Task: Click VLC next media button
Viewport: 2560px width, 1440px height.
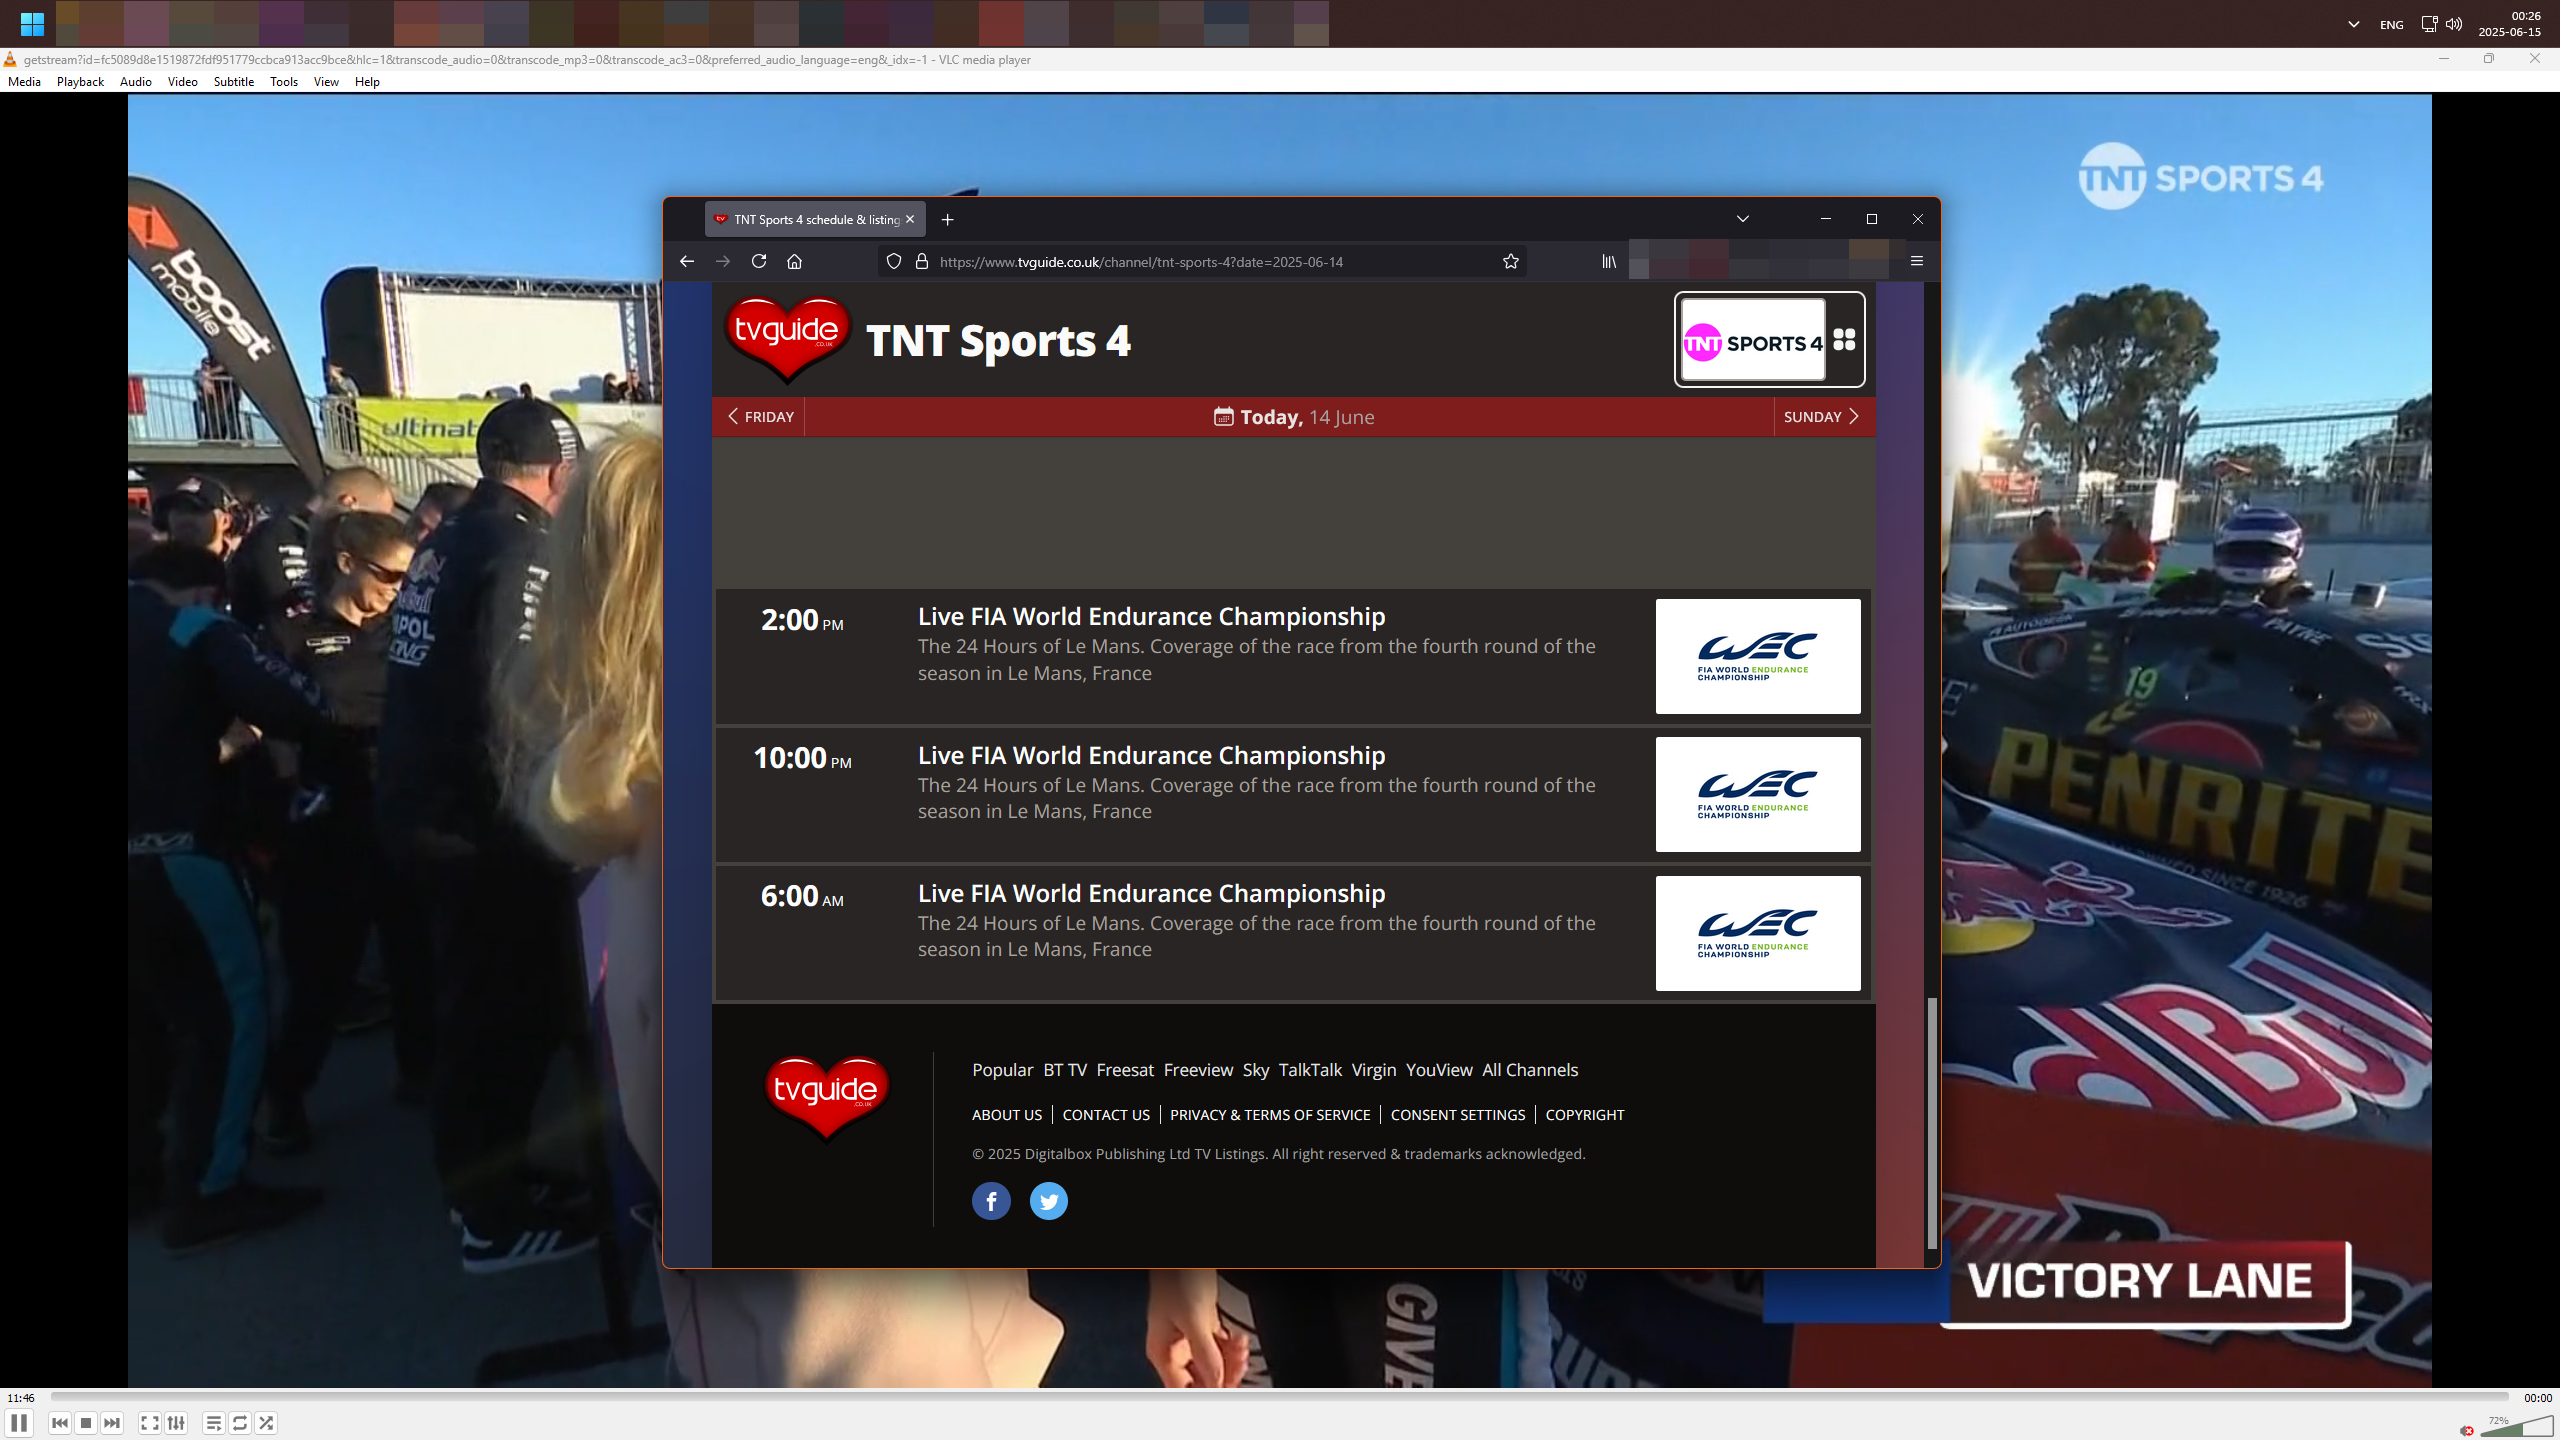Action: tap(112, 1423)
